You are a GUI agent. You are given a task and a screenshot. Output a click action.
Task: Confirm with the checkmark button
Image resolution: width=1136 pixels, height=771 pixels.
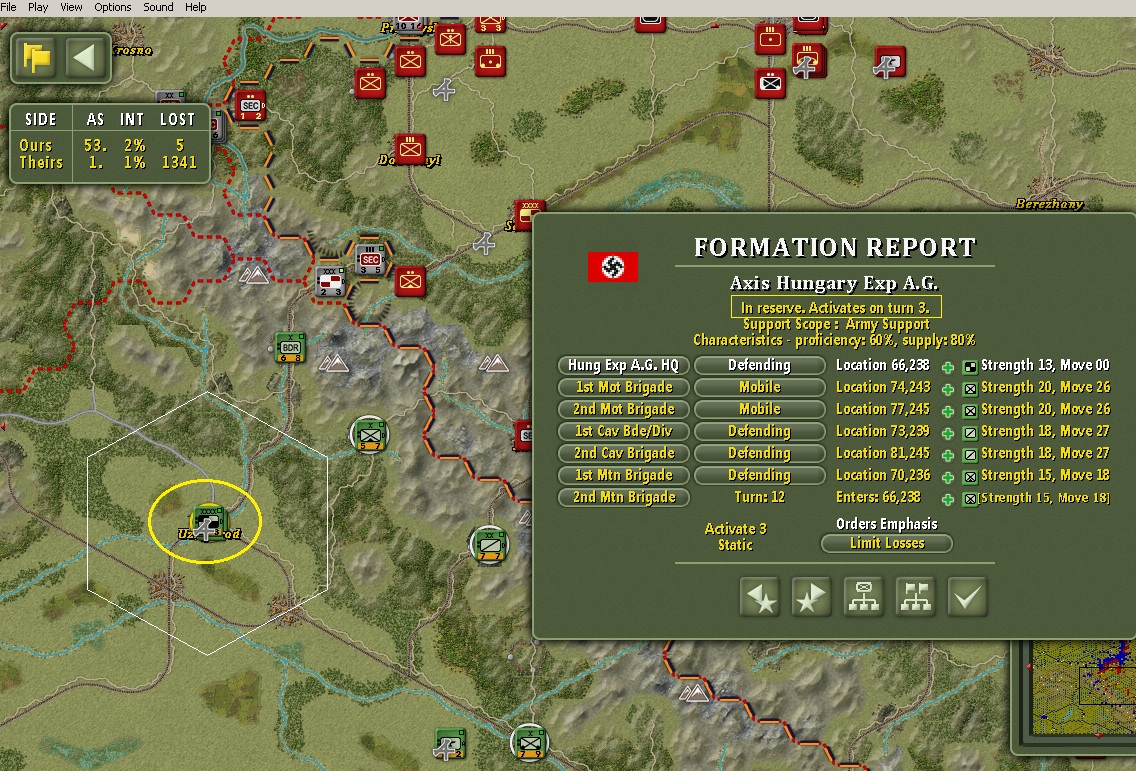(x=968, y=597)
